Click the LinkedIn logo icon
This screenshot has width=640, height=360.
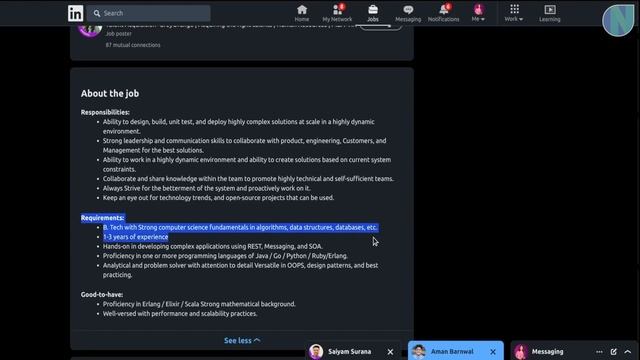pos(76,13)
